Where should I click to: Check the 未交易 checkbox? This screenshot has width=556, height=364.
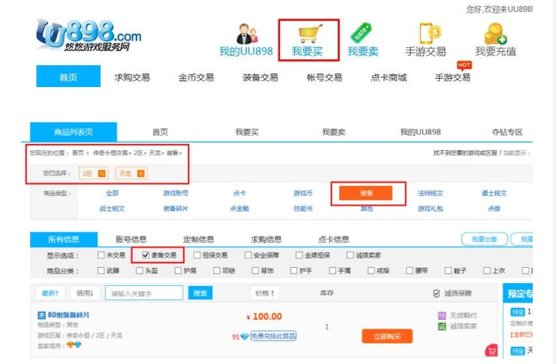[x=101, y=255]
